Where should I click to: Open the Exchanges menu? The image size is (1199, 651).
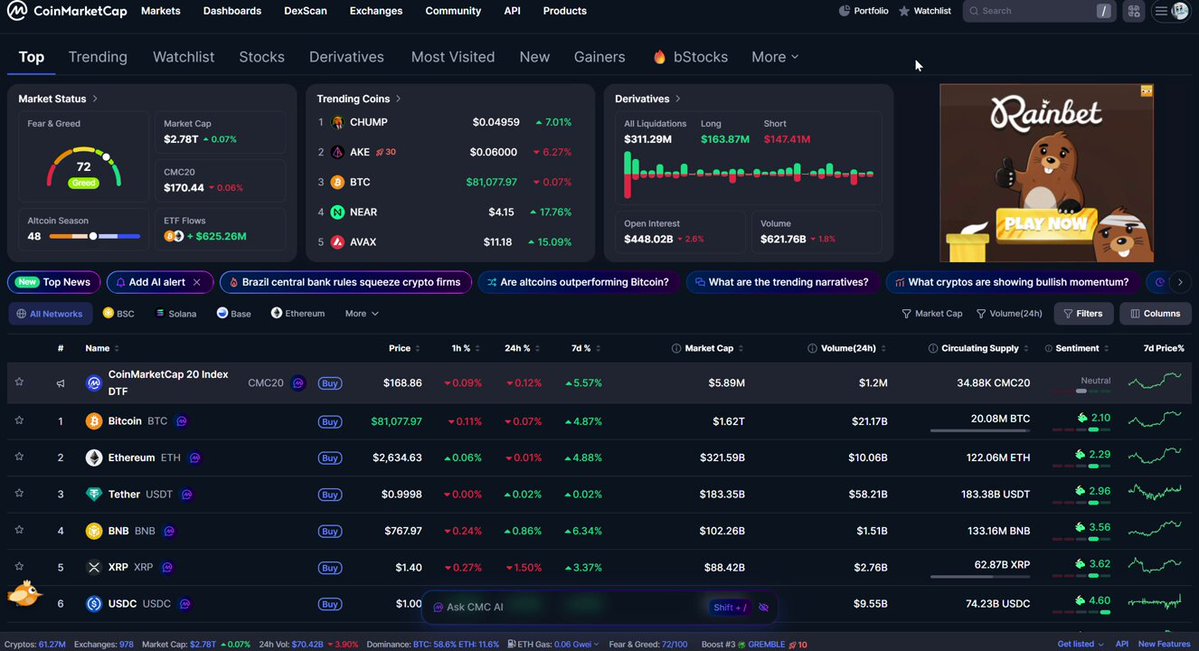(375, 11)
